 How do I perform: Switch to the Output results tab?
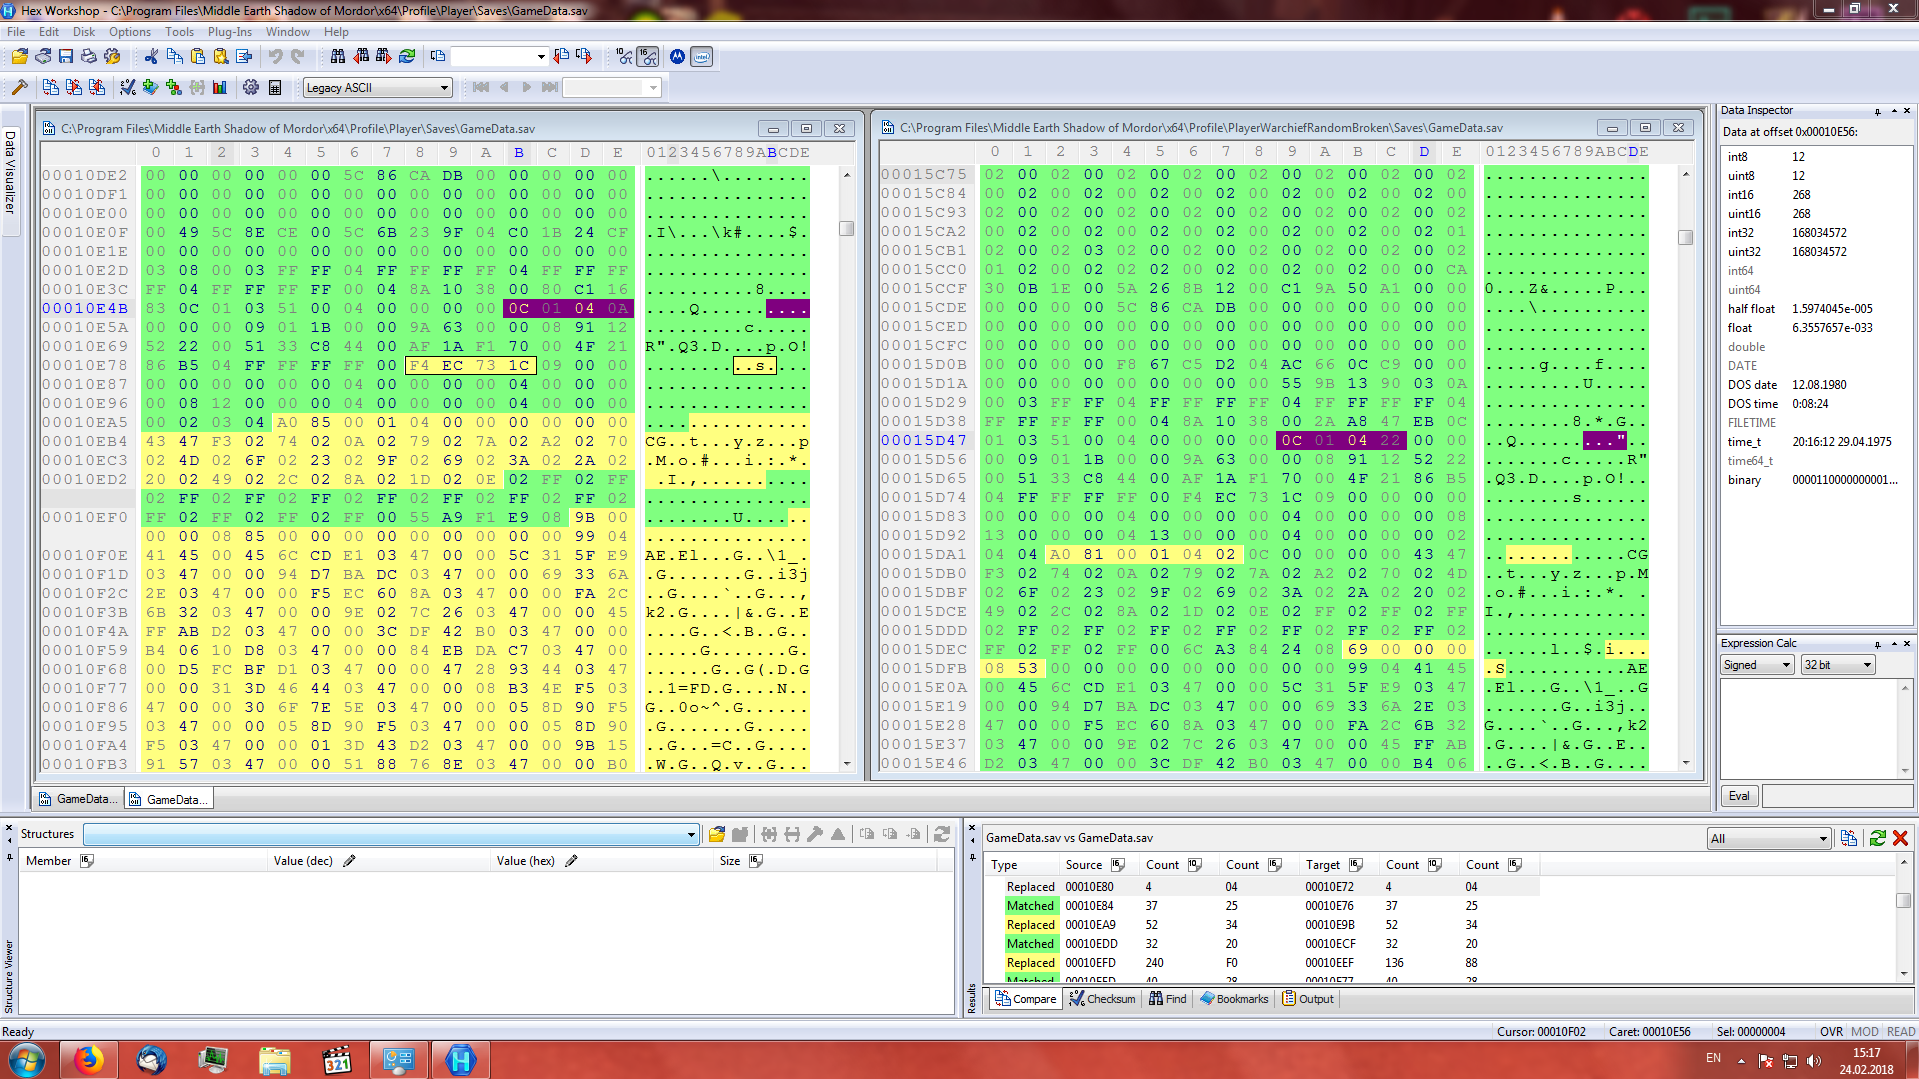(x=1308, y=999)
